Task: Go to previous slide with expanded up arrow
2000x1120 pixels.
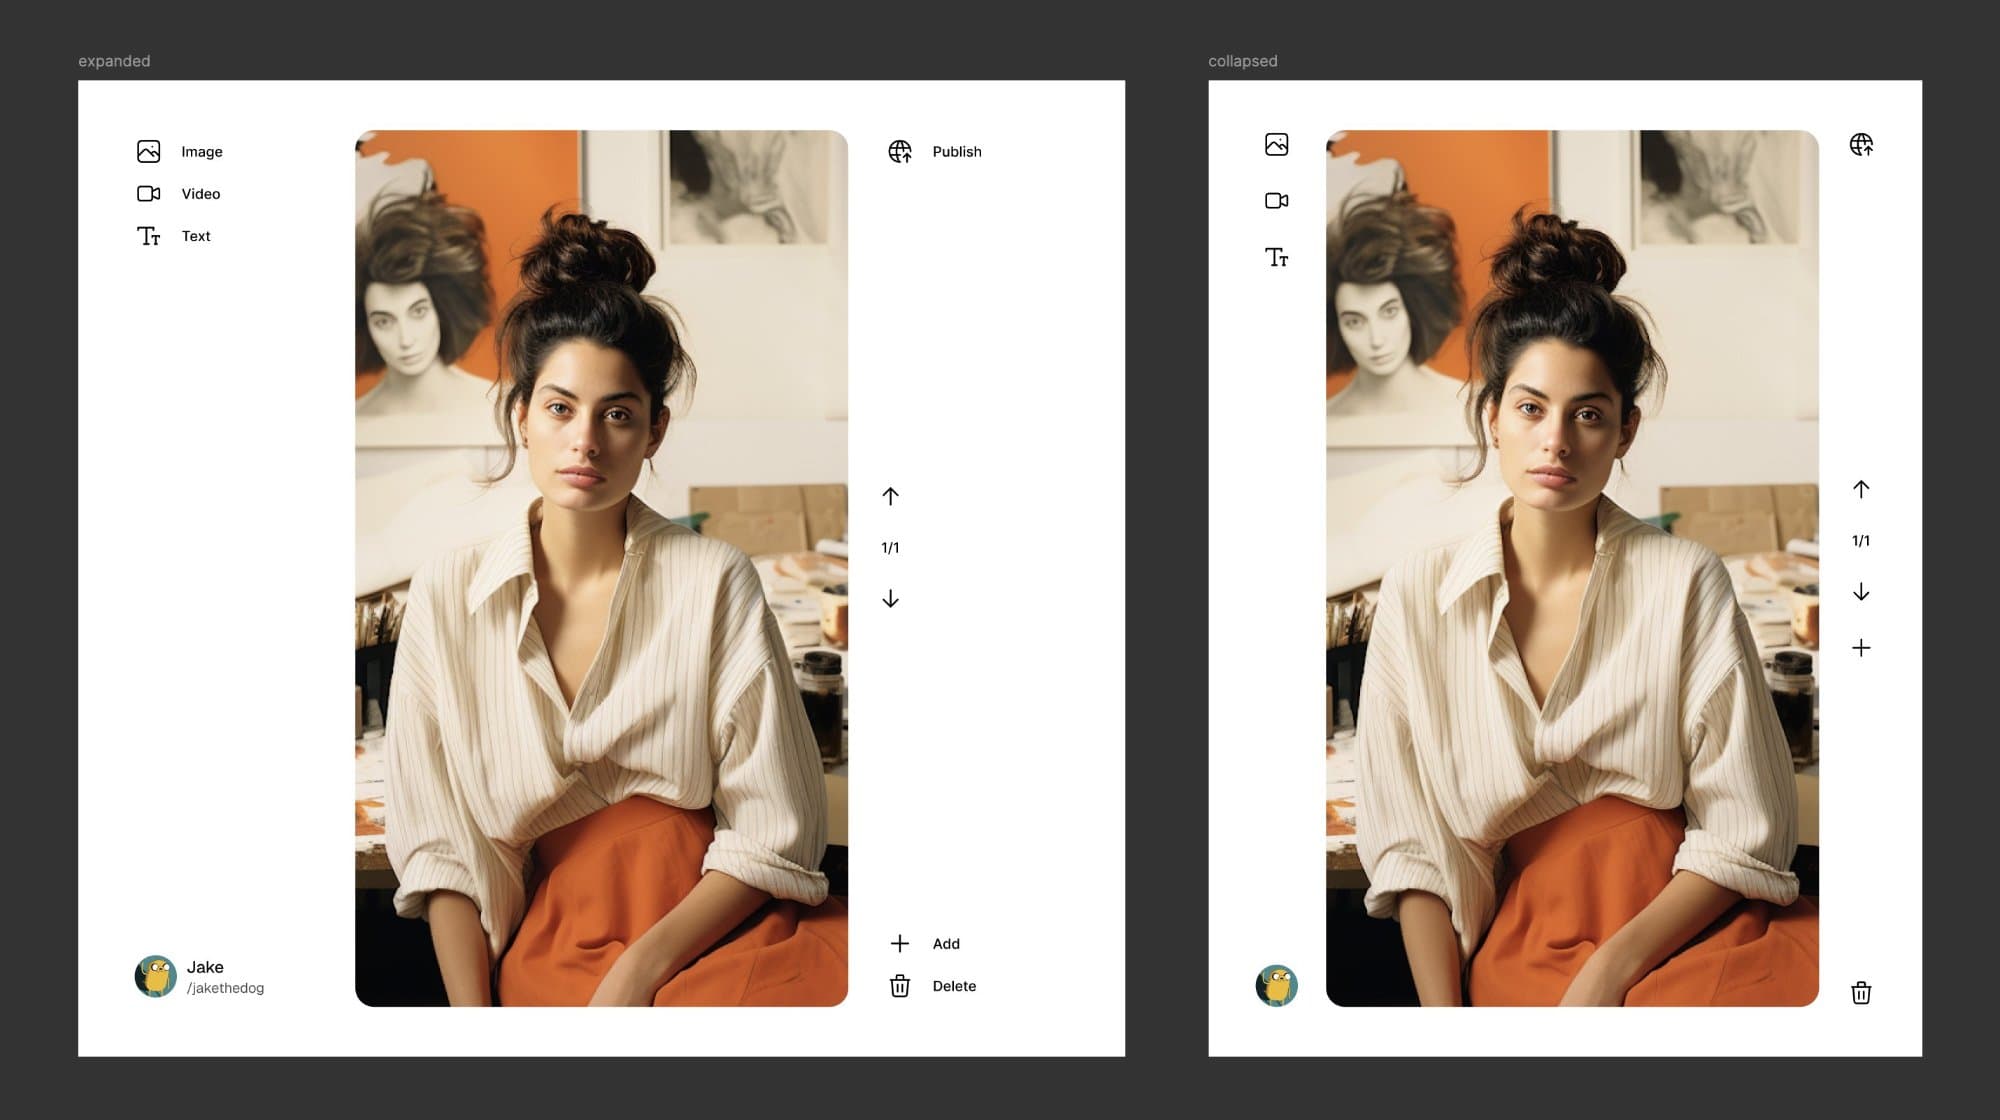Action: tap(890, 496)
